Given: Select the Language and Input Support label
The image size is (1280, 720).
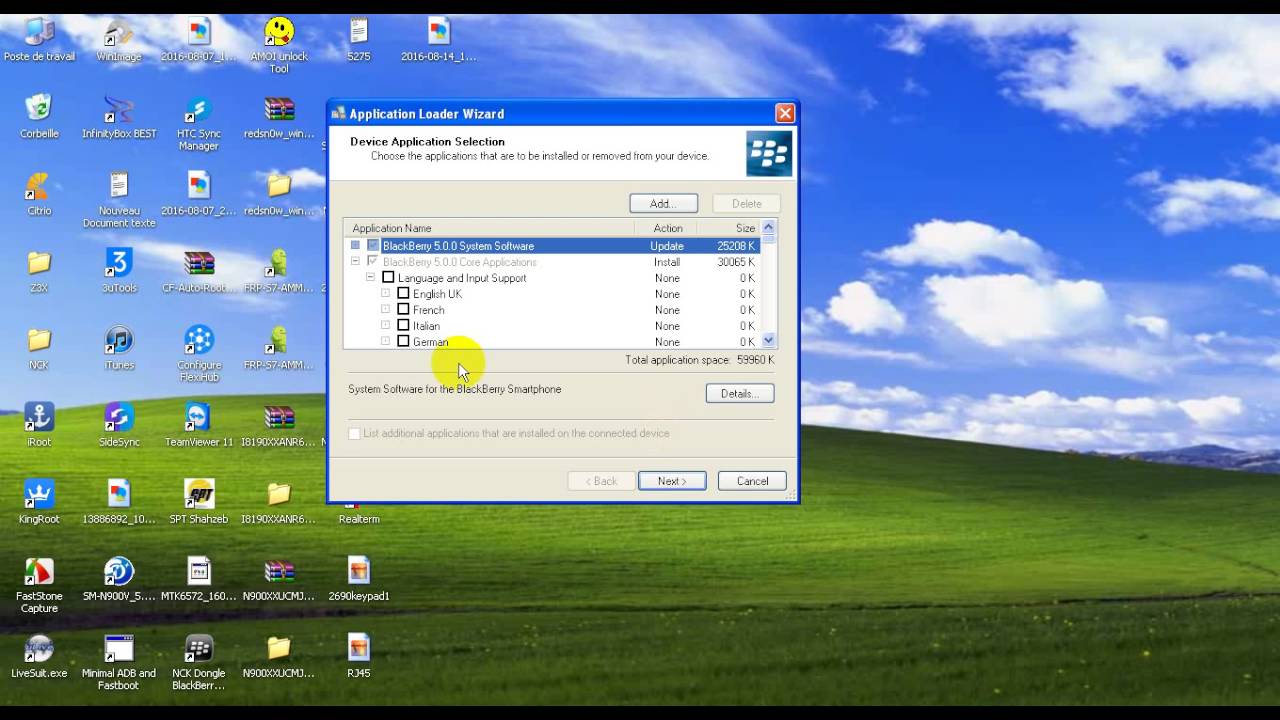Looking at the screenshot, I should [x=462, y=278].
